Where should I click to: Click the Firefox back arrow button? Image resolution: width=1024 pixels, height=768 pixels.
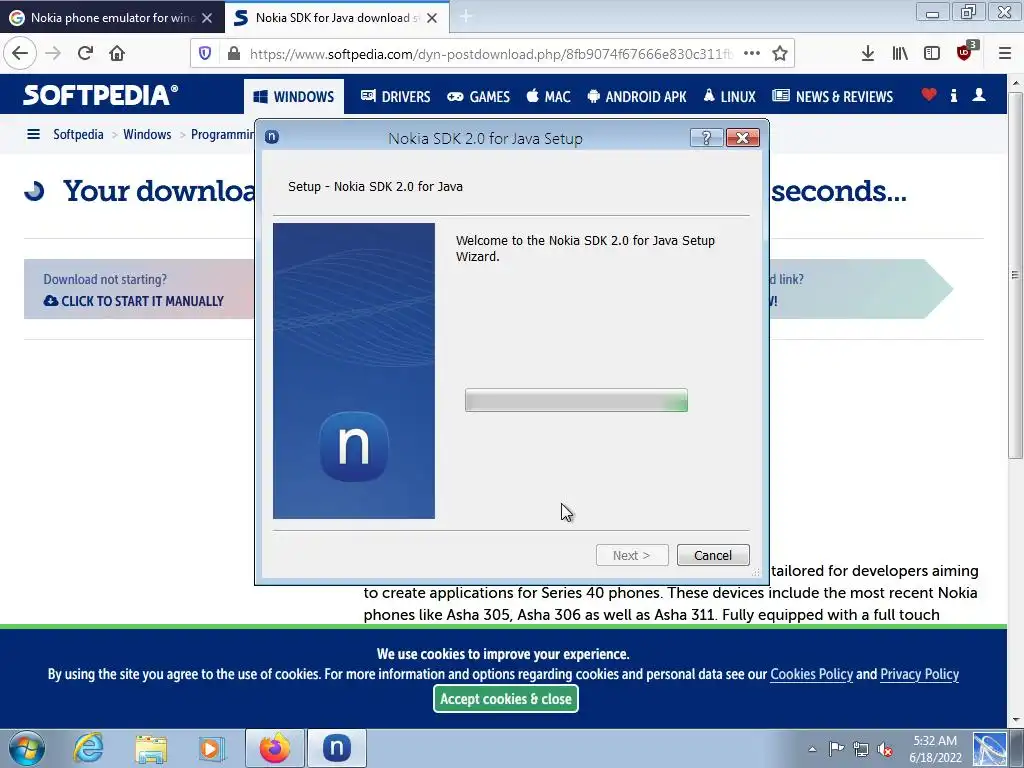(20, 54)
